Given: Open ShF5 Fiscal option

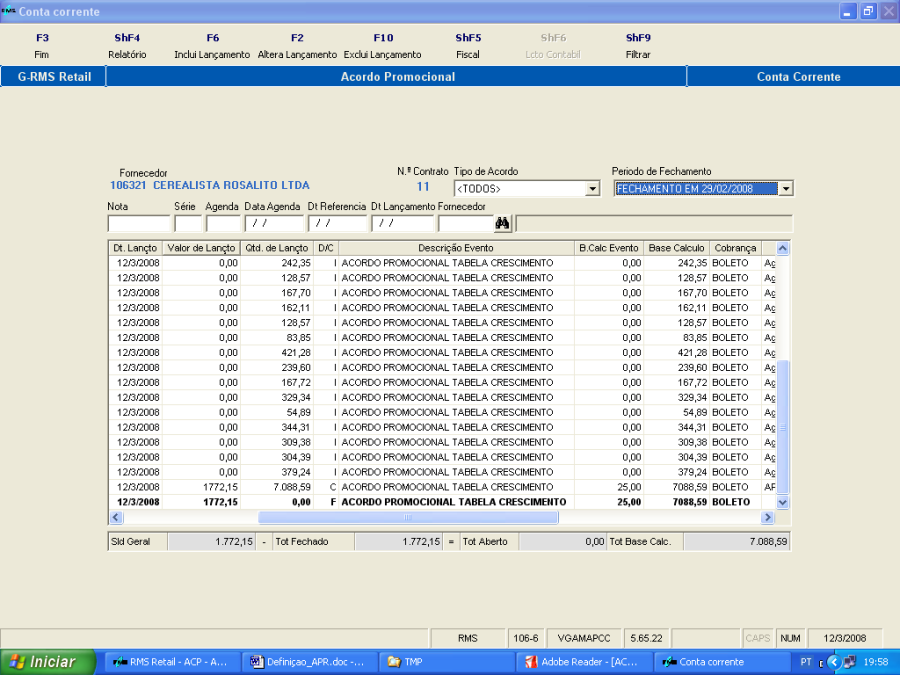Looking at the screenshot, I should [x=468, y=46].
